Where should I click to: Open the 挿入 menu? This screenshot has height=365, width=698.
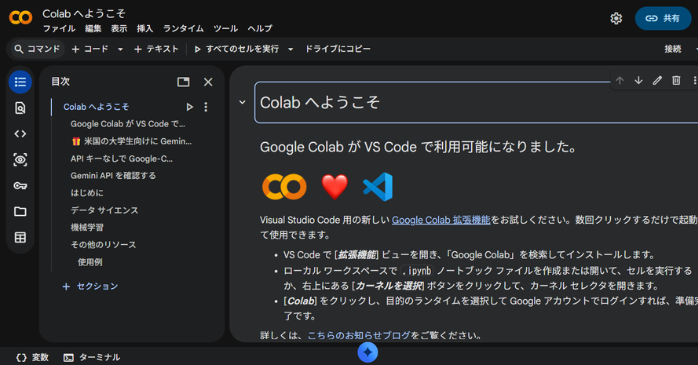click(x=145, y=28)
